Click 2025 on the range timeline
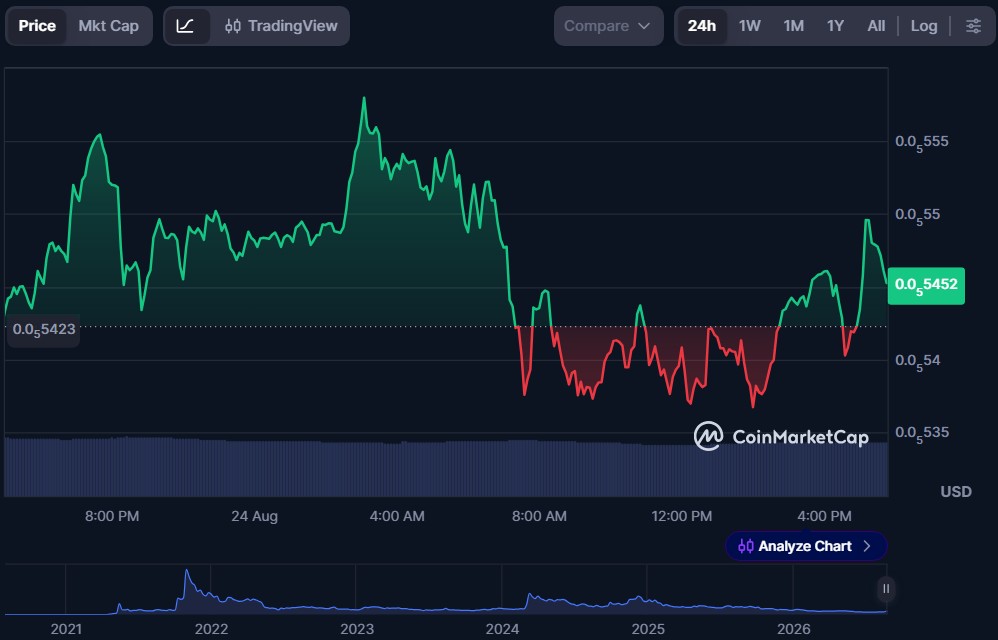Image resolution: width=998 pixels, height=640 pixels. 648,629
